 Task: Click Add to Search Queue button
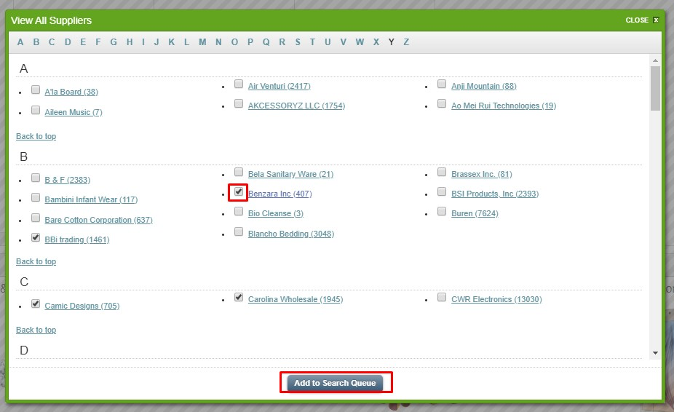pos(336,383)
